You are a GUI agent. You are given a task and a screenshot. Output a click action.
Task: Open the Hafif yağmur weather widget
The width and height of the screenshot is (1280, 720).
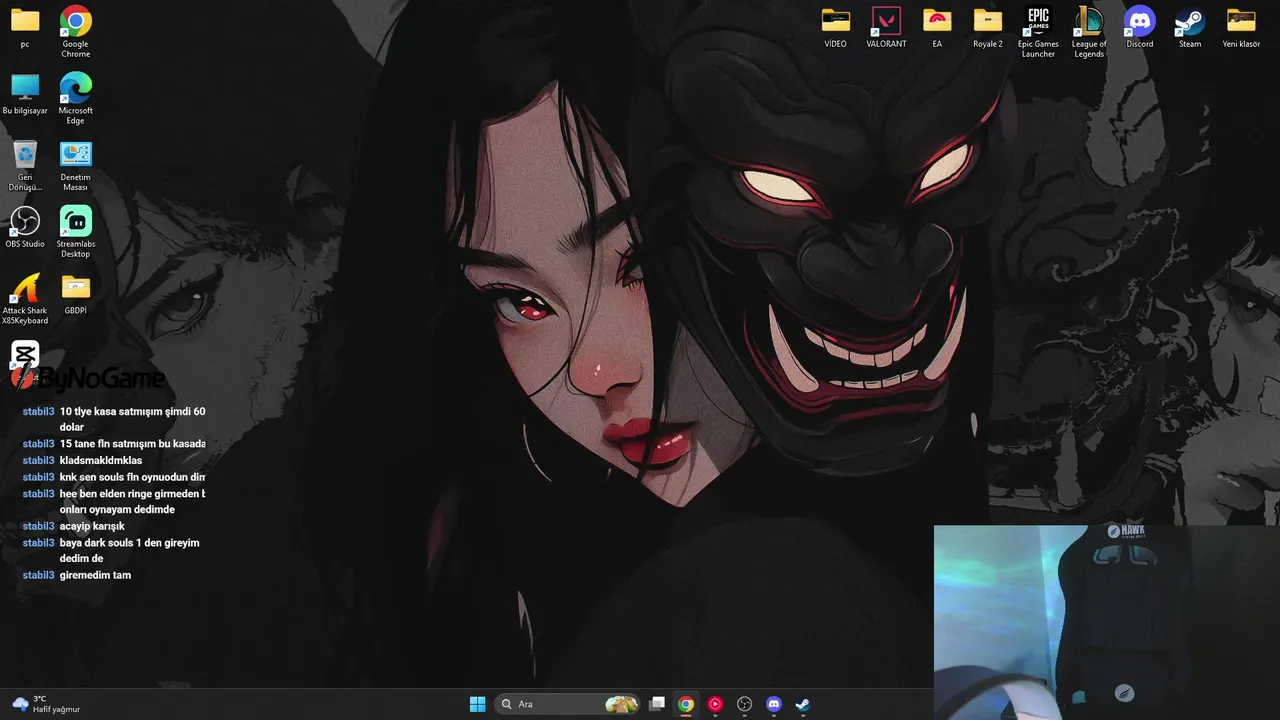pyautogui.click(x=46, y=704)
